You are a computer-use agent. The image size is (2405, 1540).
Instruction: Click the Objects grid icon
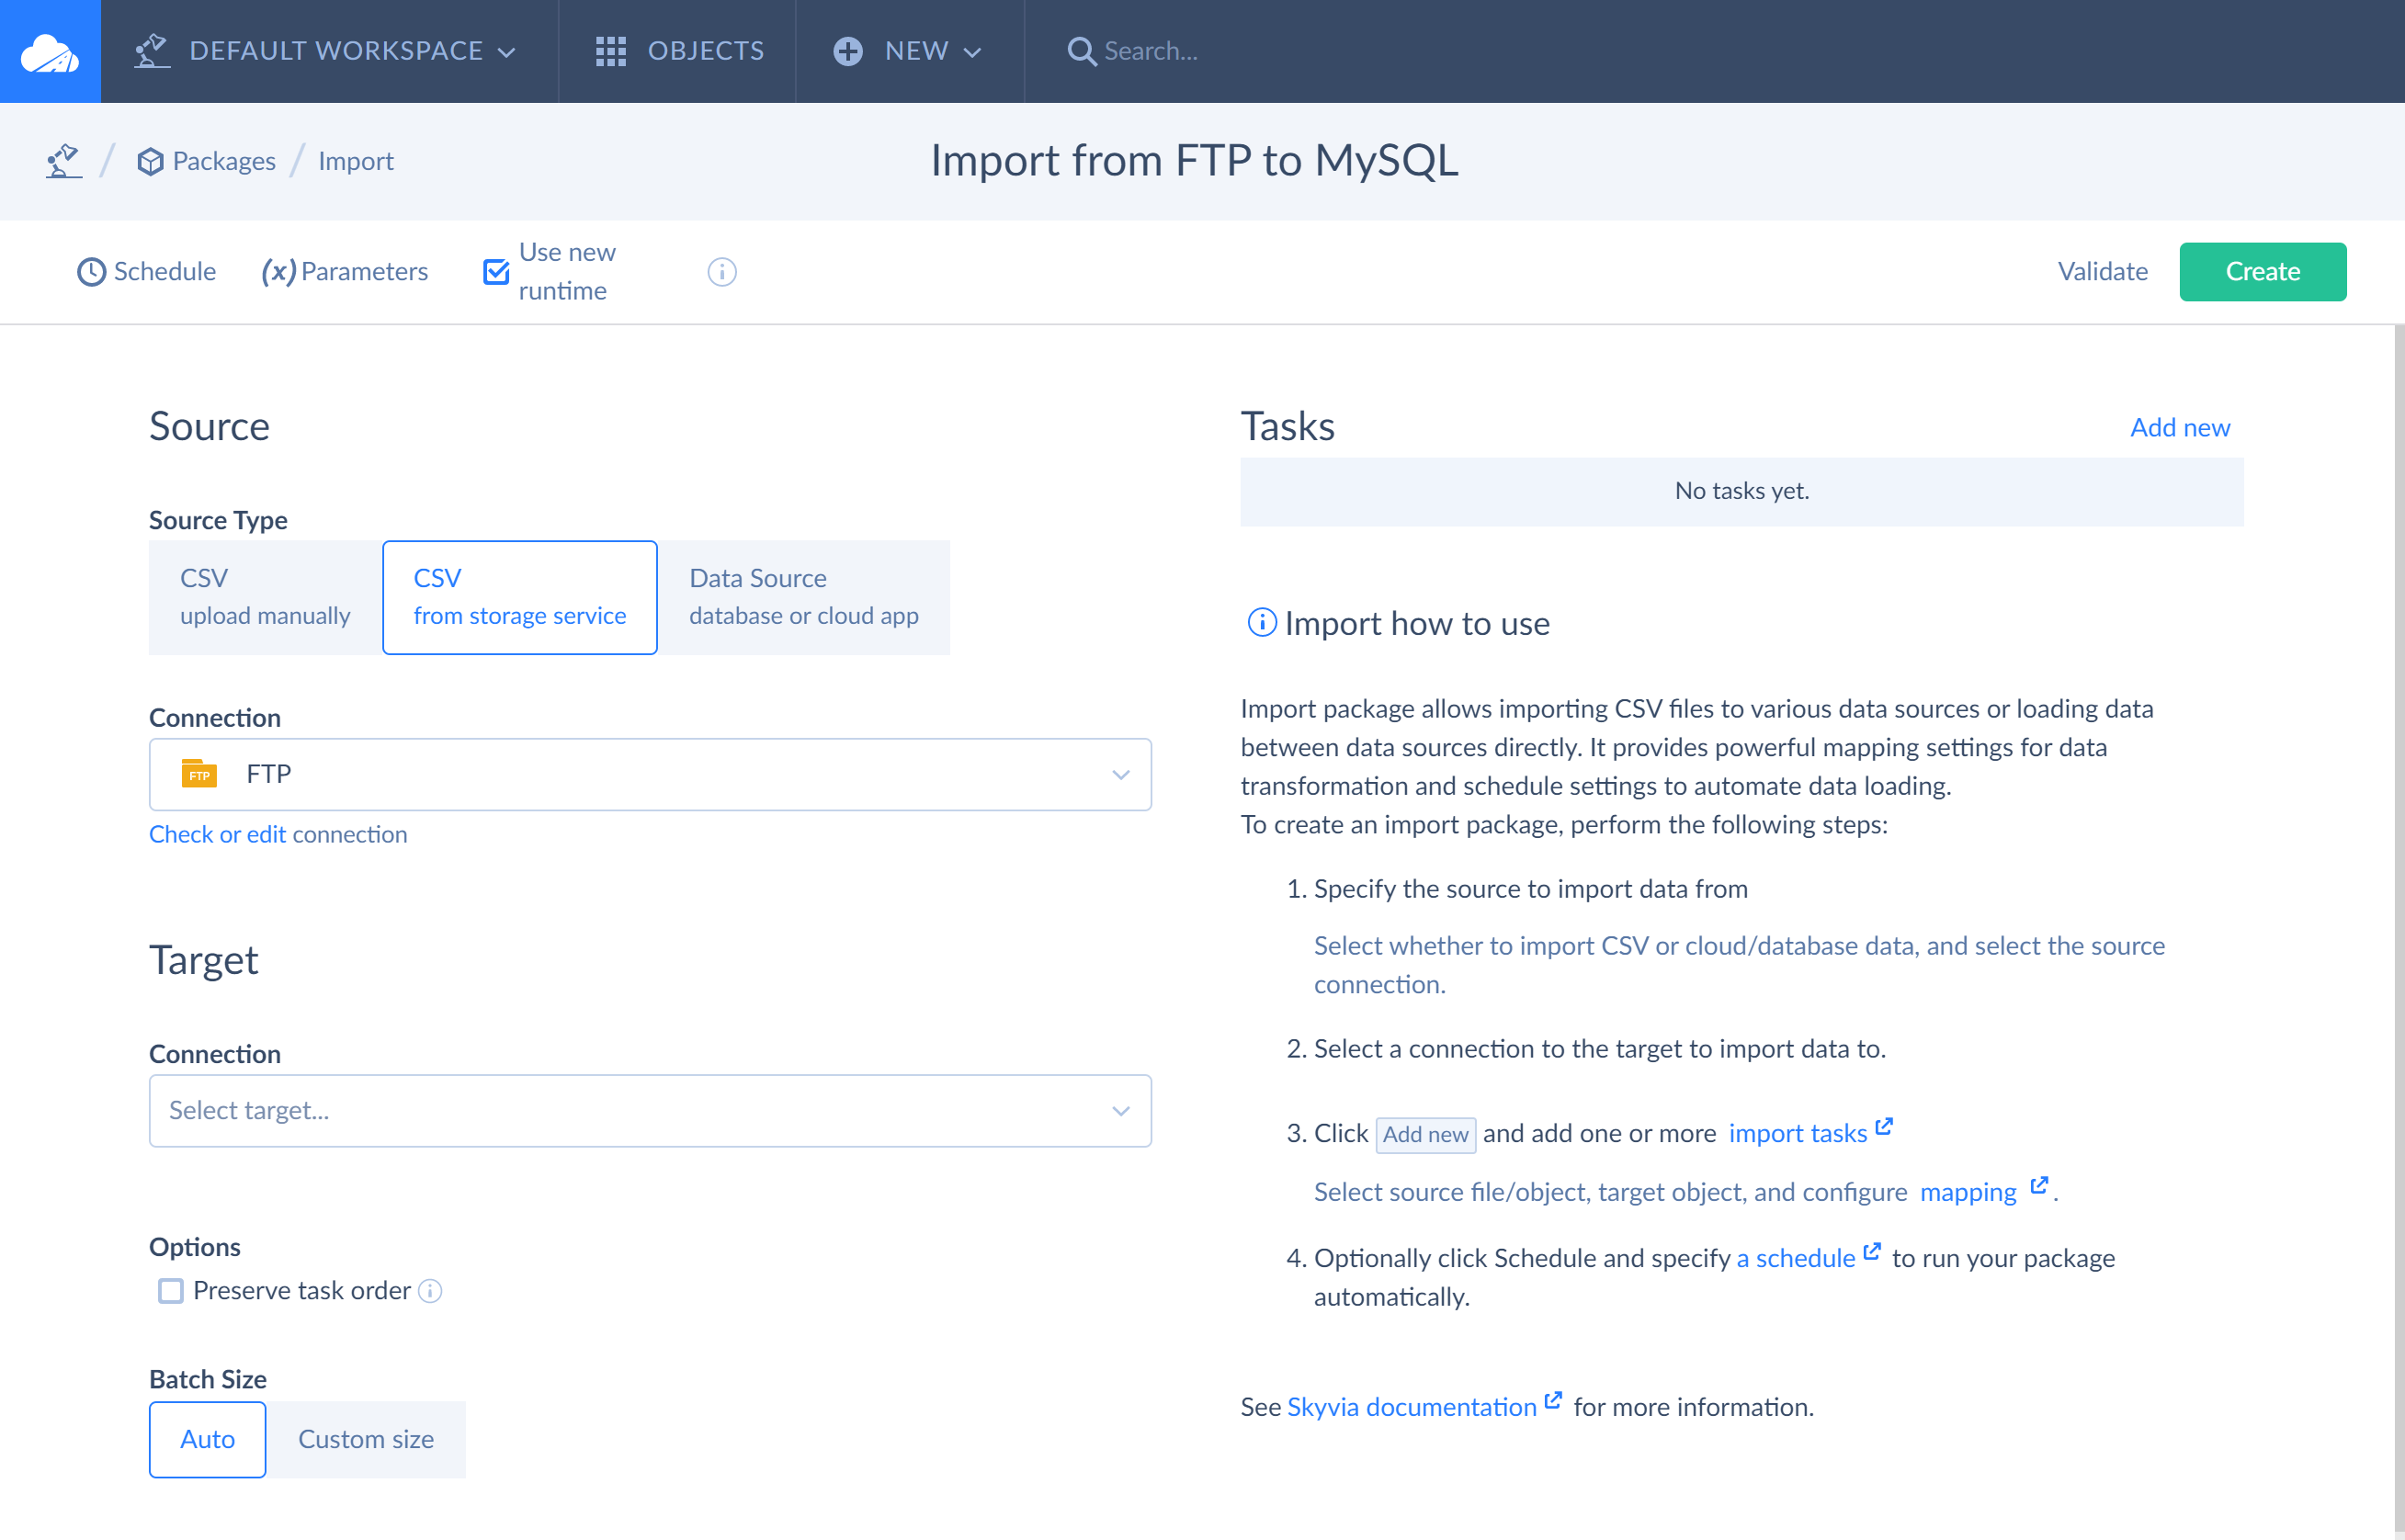coord(610,51)
